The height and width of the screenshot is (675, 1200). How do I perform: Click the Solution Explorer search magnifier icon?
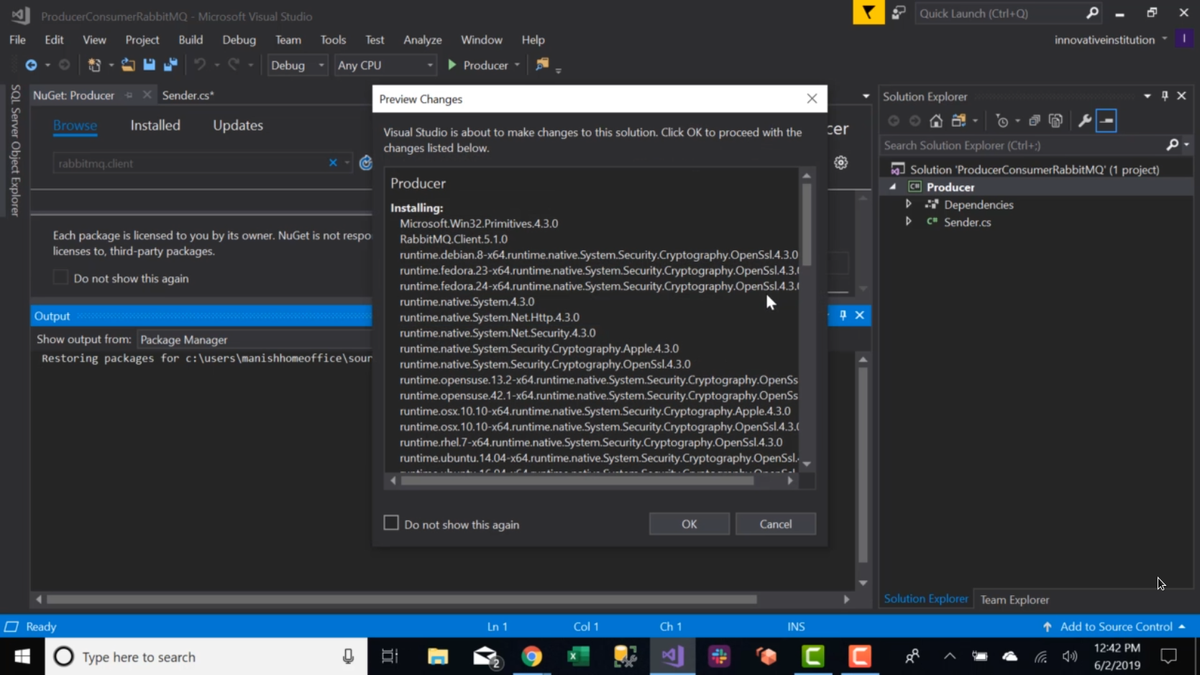[1173, 145]
